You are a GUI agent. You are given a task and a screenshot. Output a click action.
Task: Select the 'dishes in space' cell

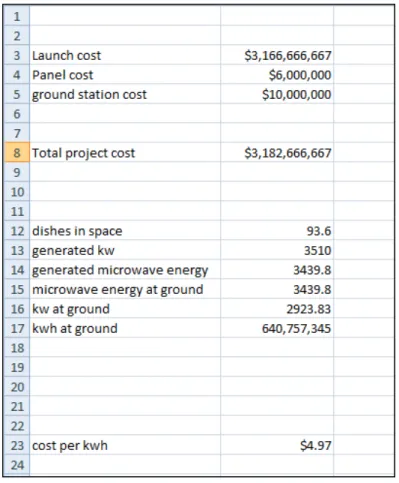(x=125, y=231)
